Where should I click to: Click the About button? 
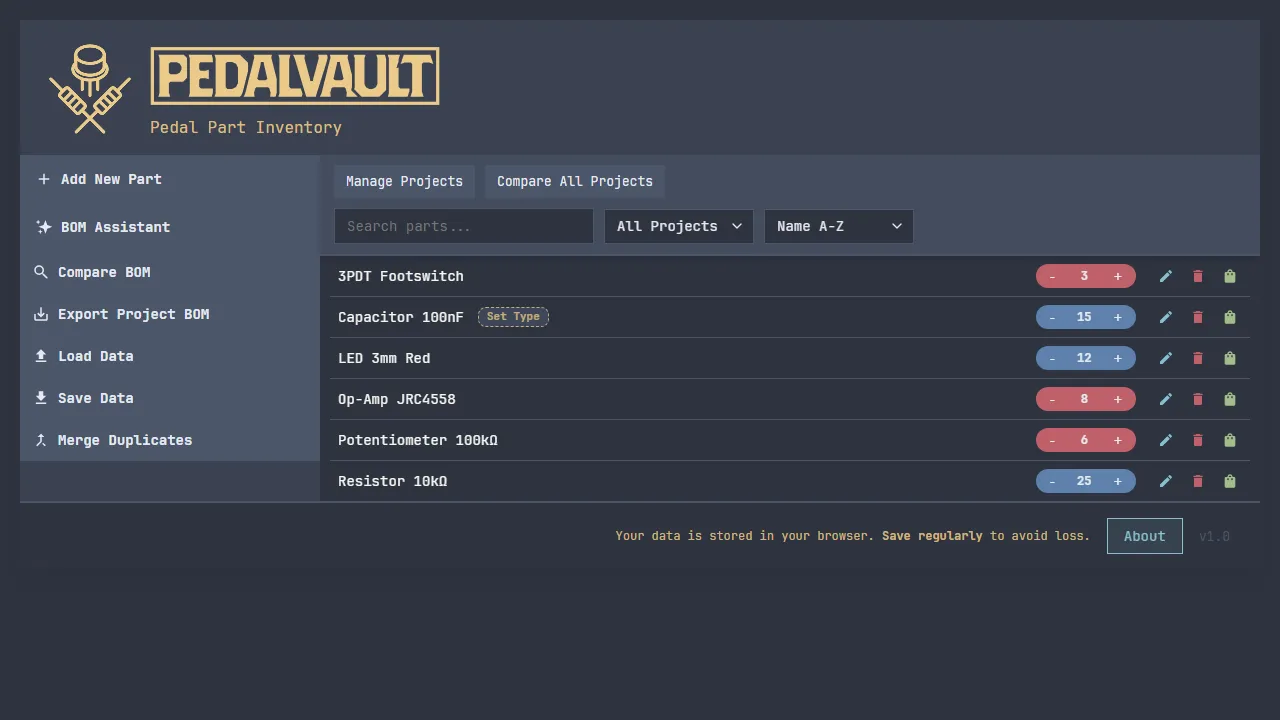click(1144, 536)
